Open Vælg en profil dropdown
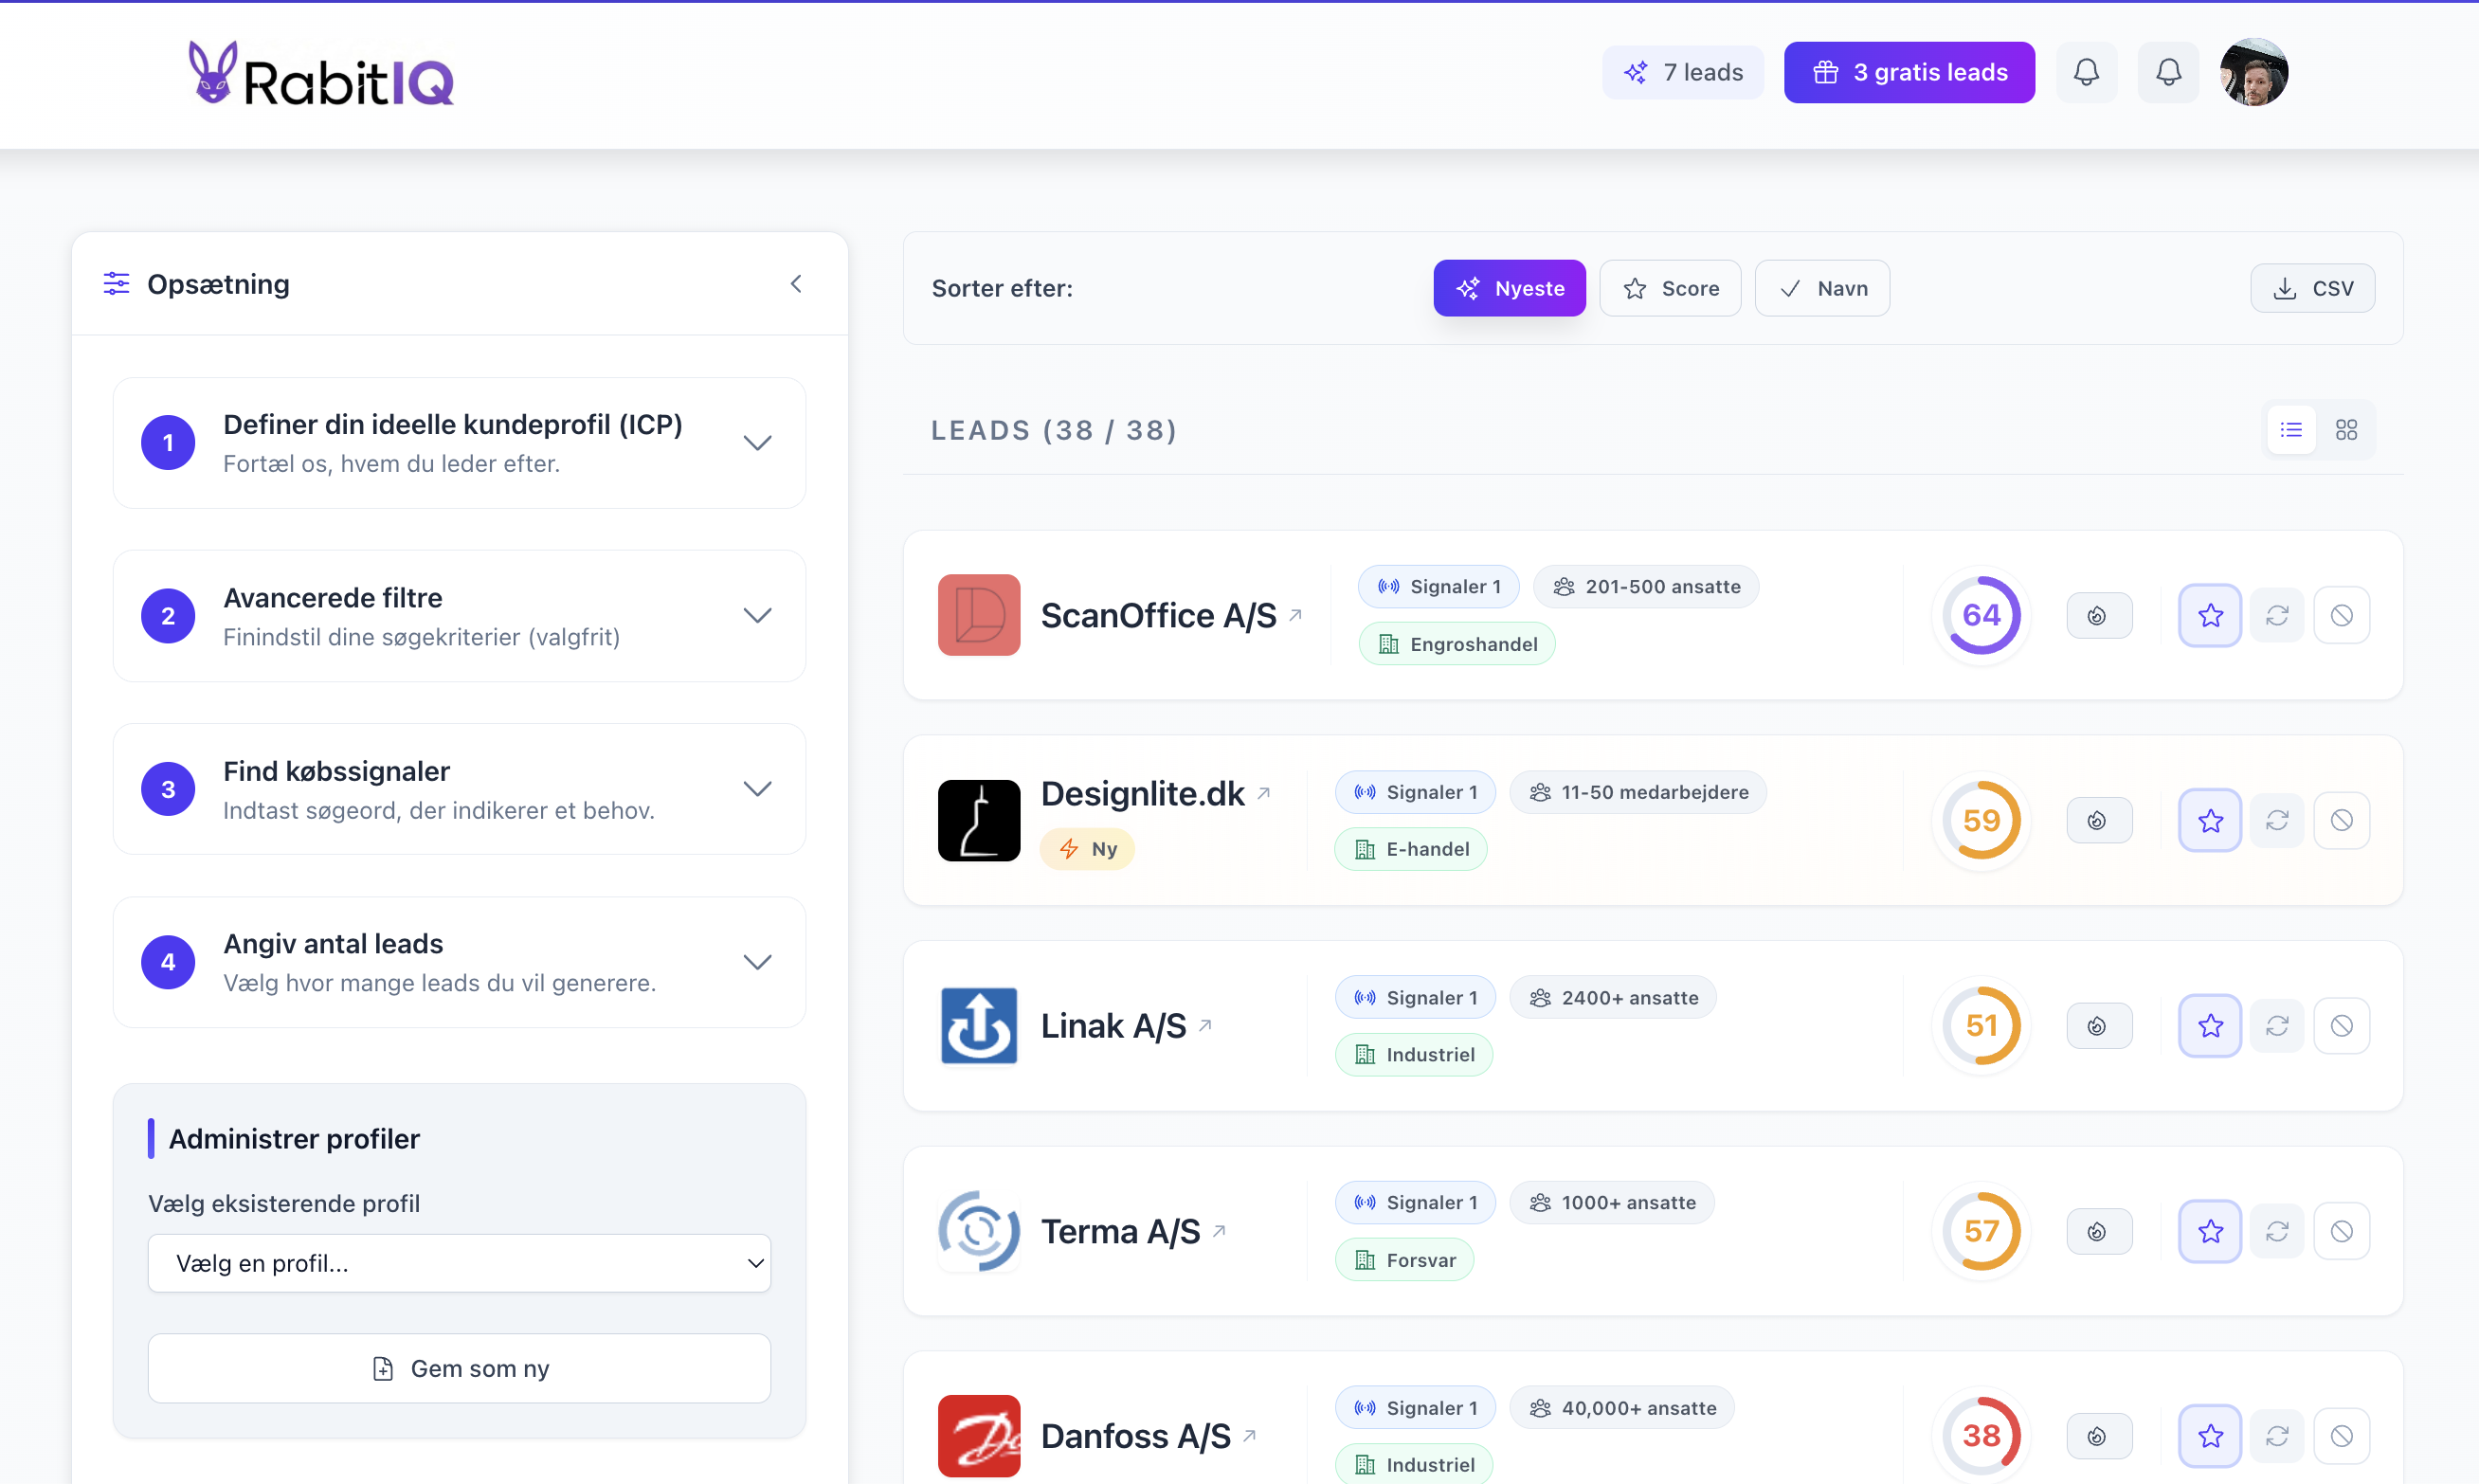Image resolution: width=2479 pixels, height=1484 pixels. (459, 1263)
